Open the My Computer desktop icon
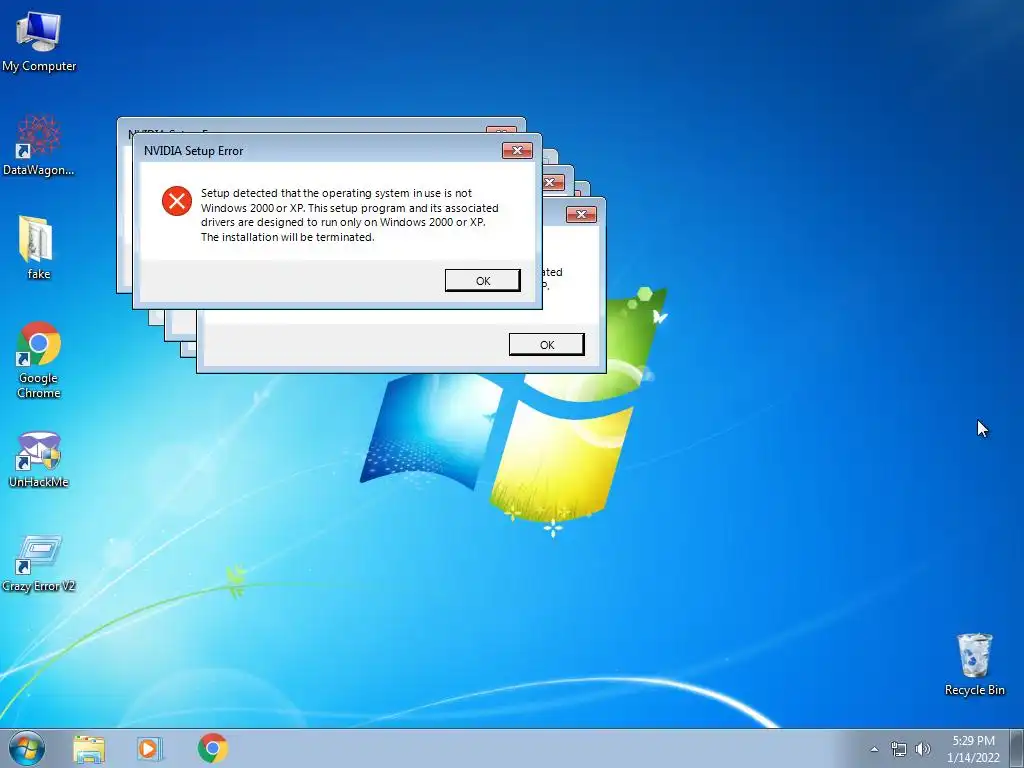This screenshot has width=1024, height=768. pyautogui.click(x=39, y=42)
